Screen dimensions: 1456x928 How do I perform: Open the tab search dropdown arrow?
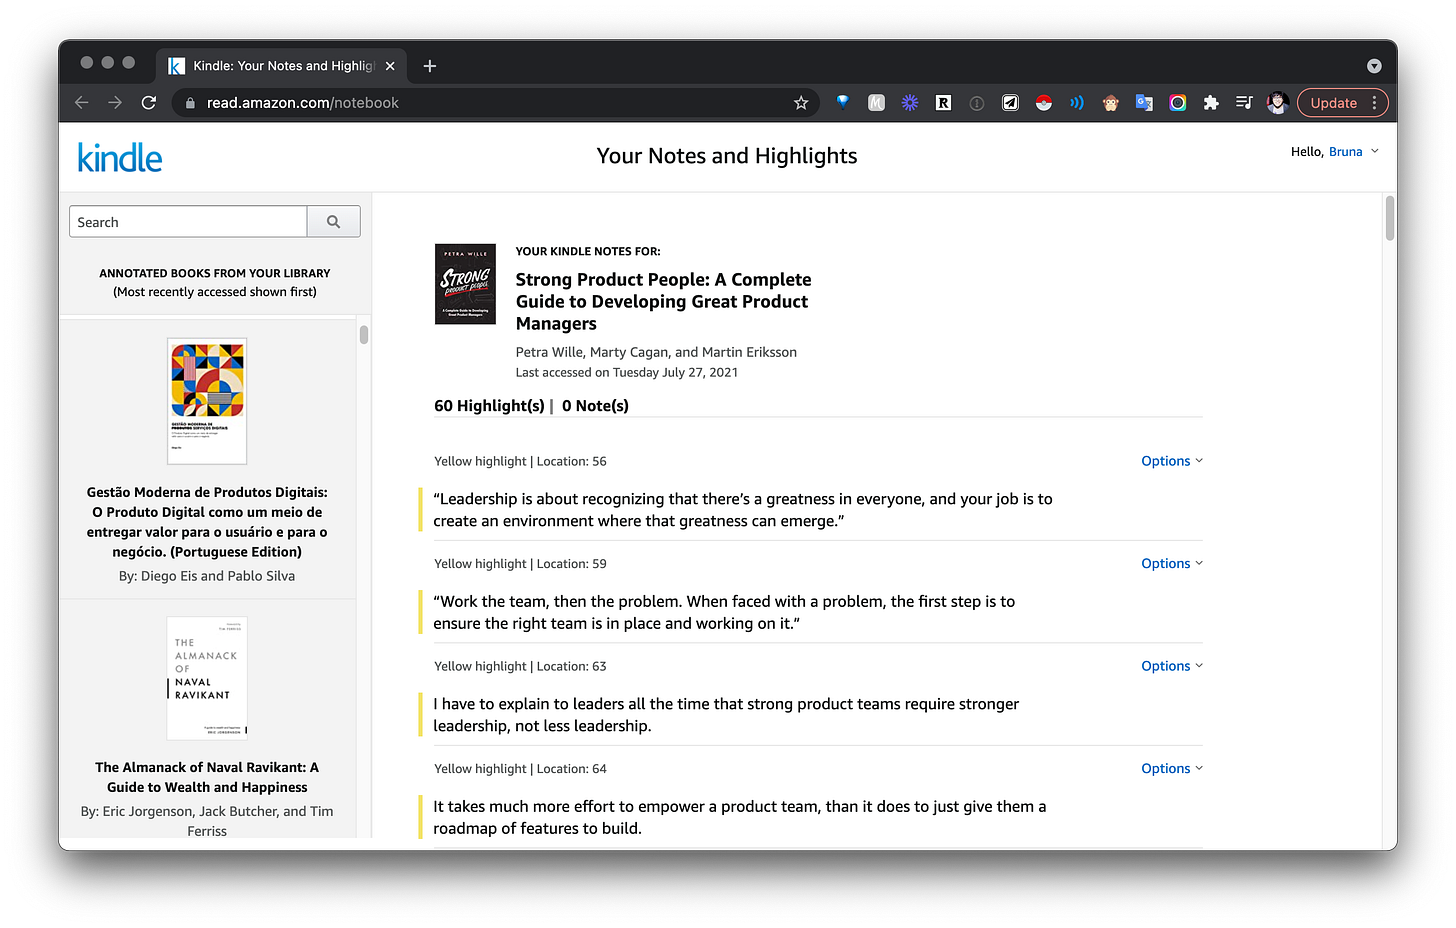(1374, 66)
